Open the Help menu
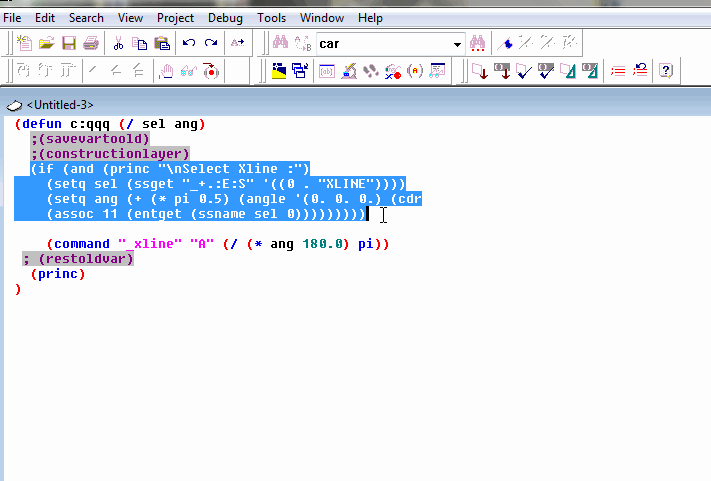Screen dimensions: 711x481 click(370, 18)
